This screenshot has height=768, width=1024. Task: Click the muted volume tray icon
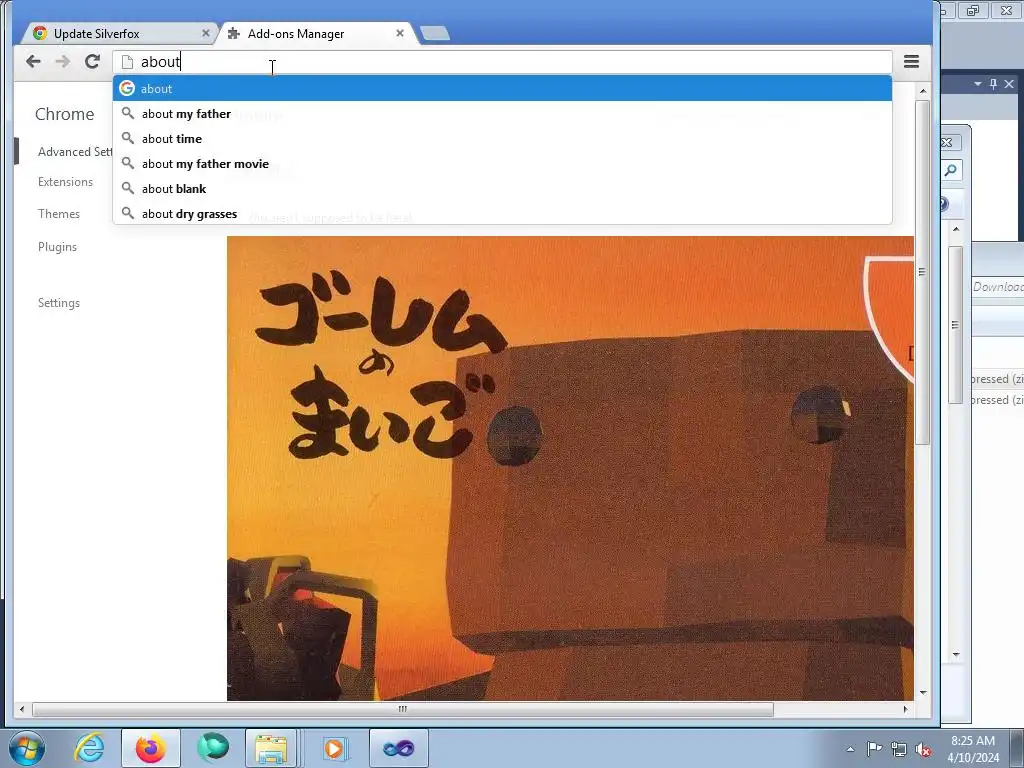pyautogui.click(x=923, y=749)
